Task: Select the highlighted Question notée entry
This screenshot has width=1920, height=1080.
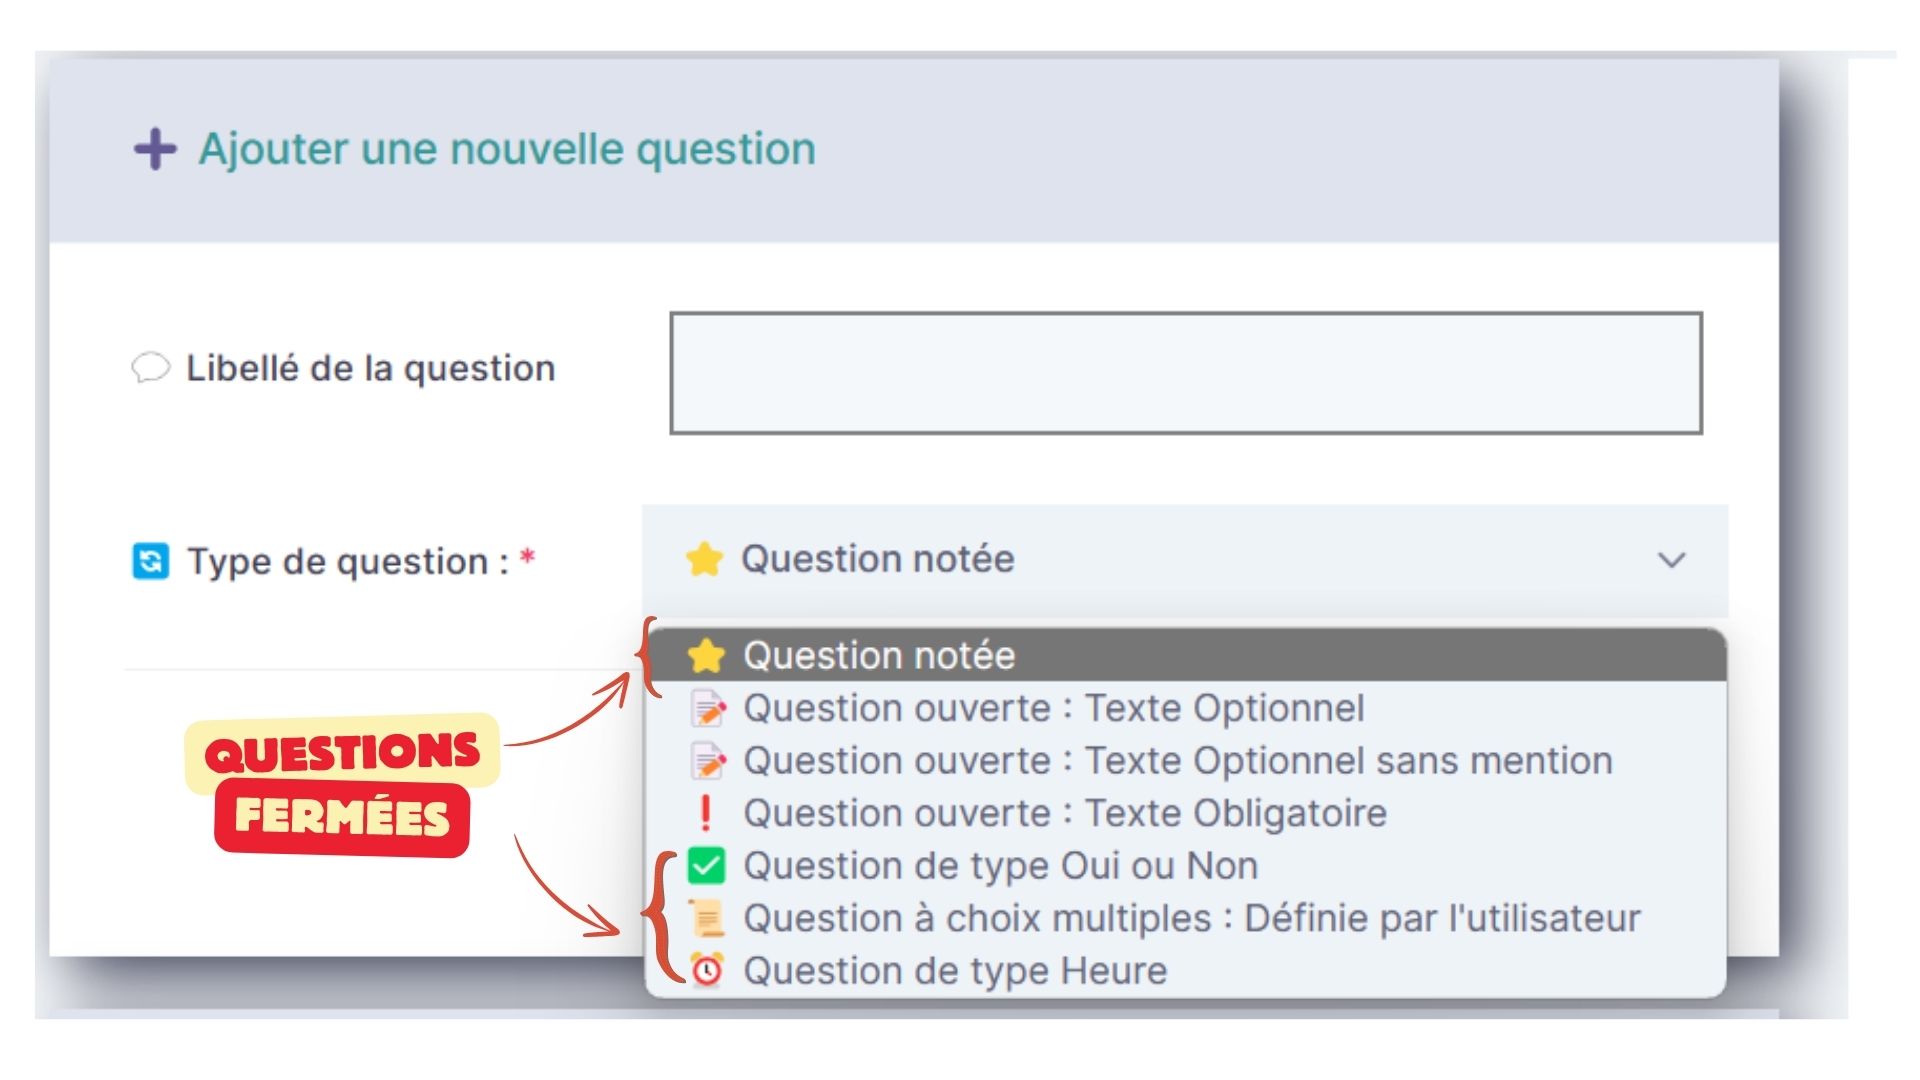Action: pyautogui.click(x=880, y=655)
